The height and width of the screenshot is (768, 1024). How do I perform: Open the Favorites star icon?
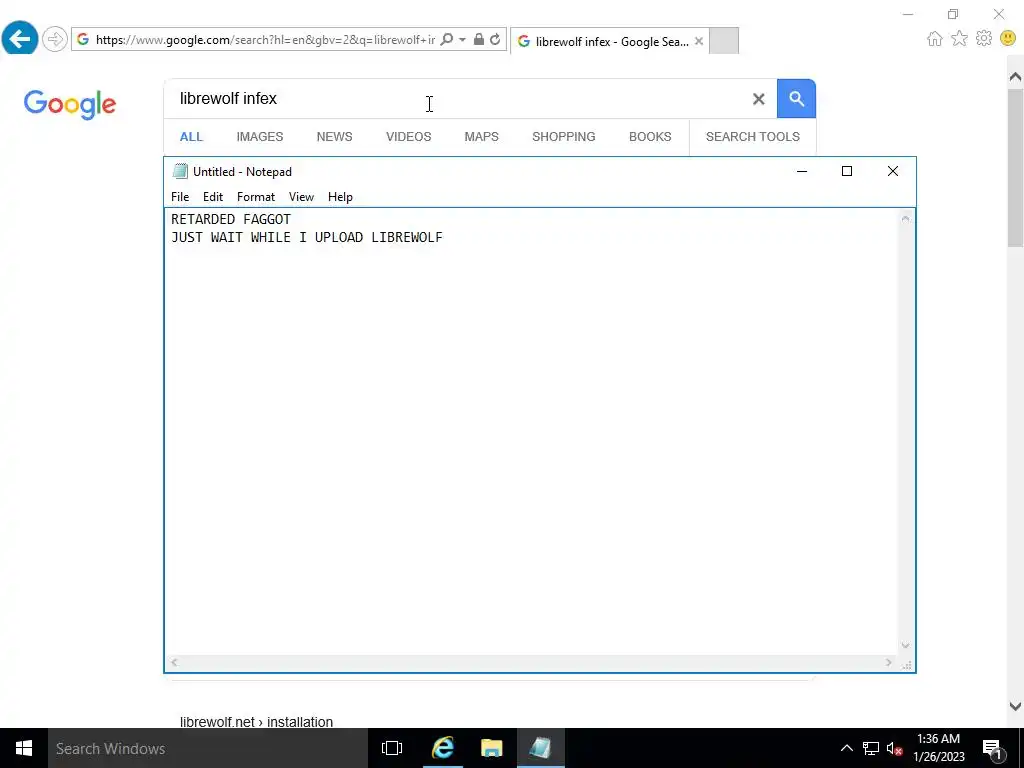click(x=959, y=39)
